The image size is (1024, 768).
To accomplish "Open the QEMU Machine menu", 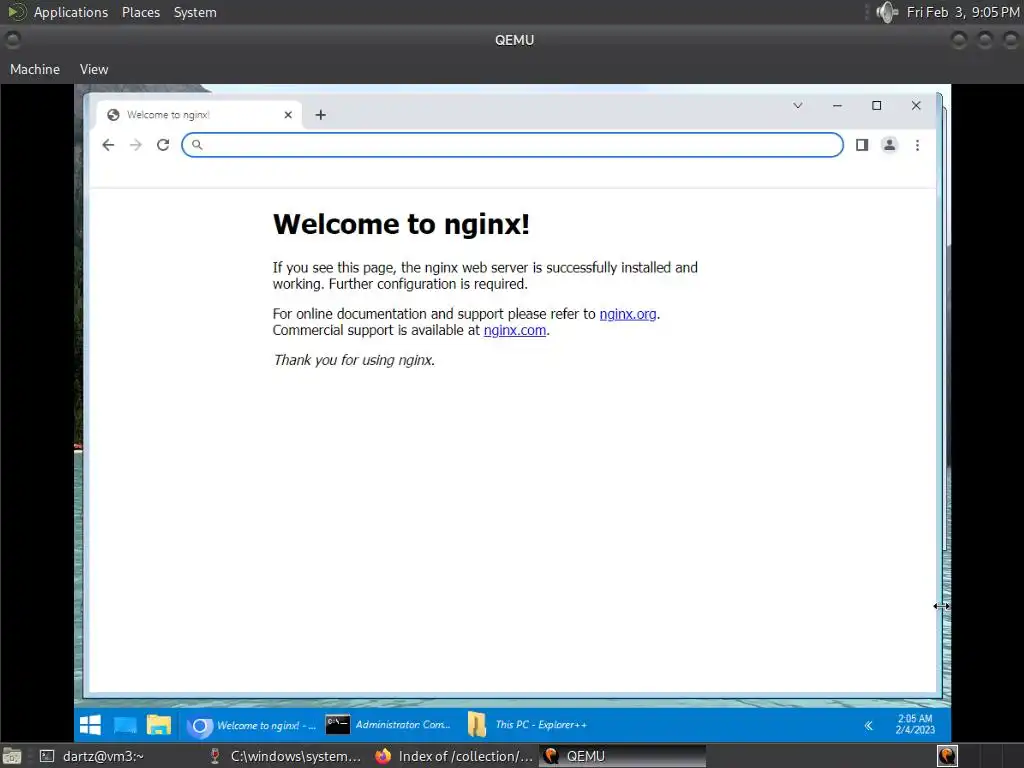I will point(35,69).
